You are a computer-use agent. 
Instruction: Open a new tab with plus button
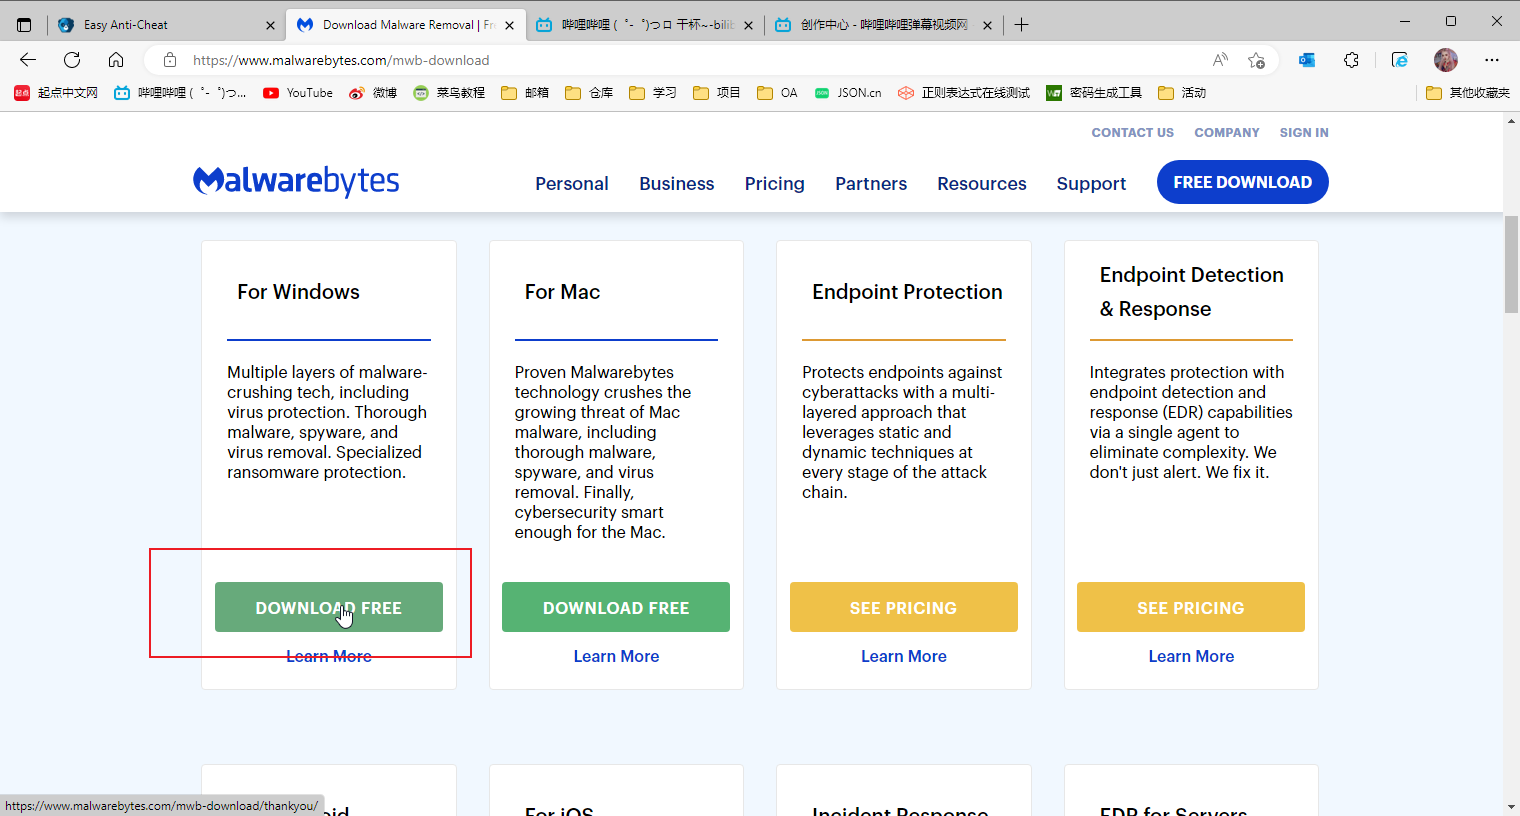coord(1021,25)
